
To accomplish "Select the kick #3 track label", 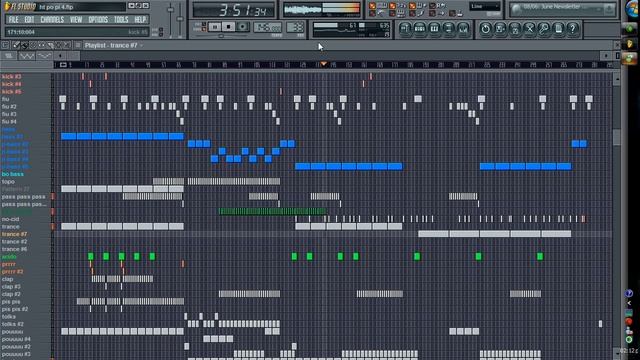I will pos(11,76).
